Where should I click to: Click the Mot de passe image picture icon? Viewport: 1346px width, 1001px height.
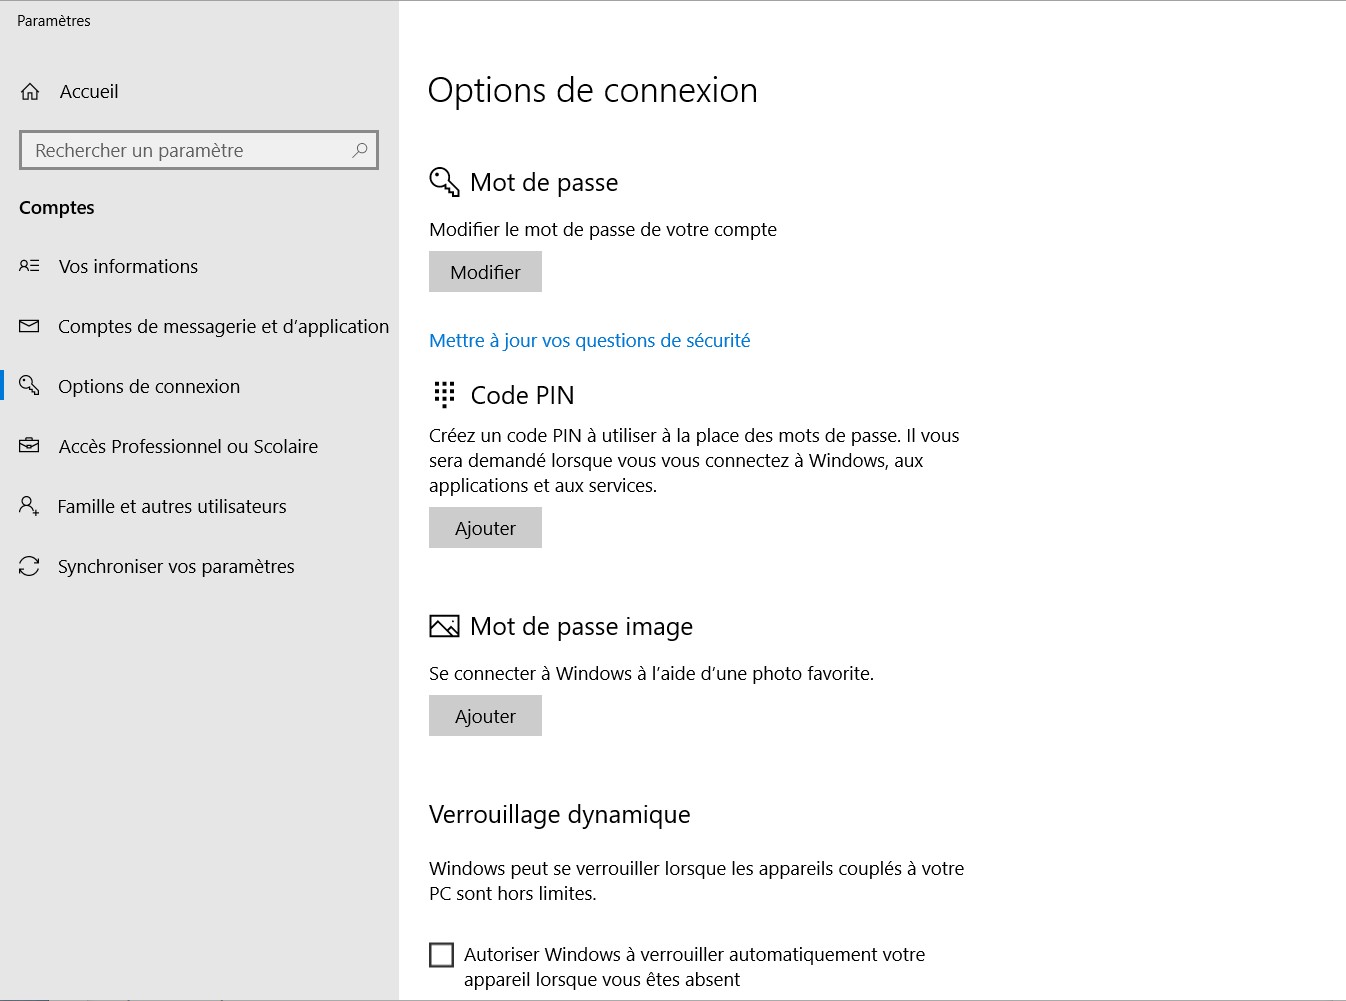(x=444, y=626)
